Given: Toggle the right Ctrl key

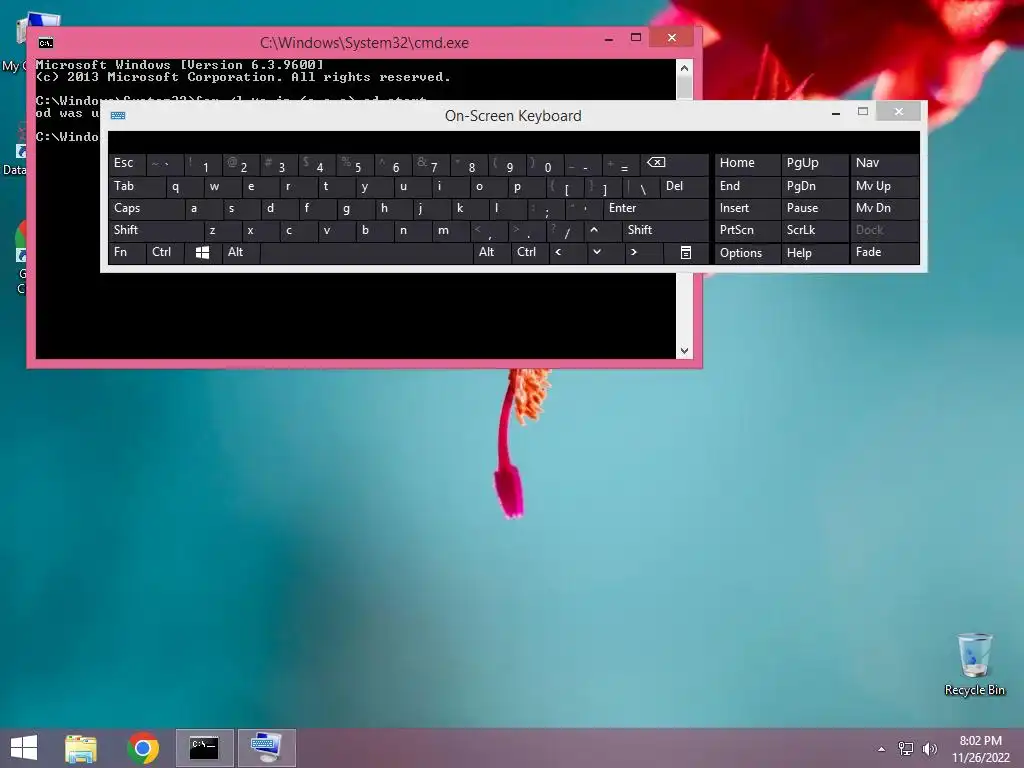Looking at the screenshot, I should click(530, 253).
